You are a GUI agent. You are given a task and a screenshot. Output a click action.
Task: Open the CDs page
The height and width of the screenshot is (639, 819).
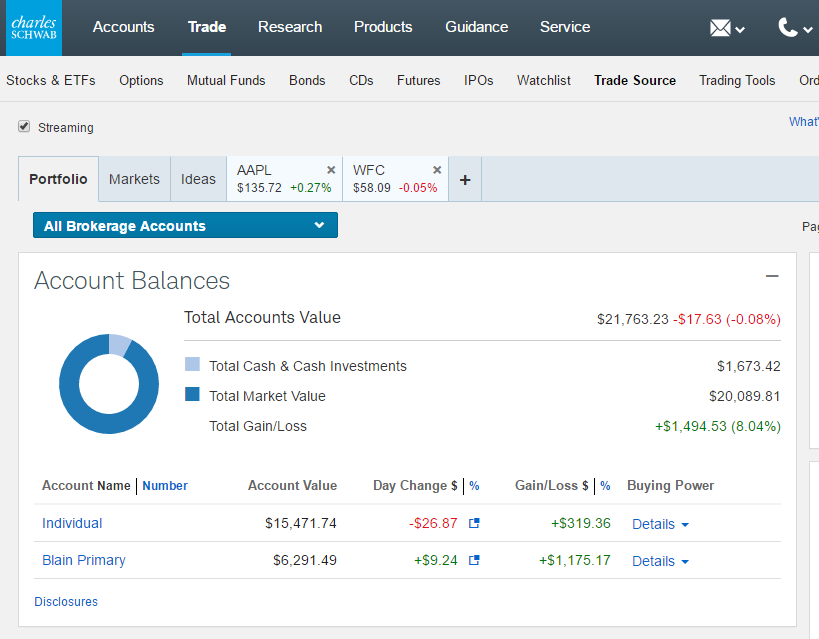pyautogui.click(x=361, y=80)
